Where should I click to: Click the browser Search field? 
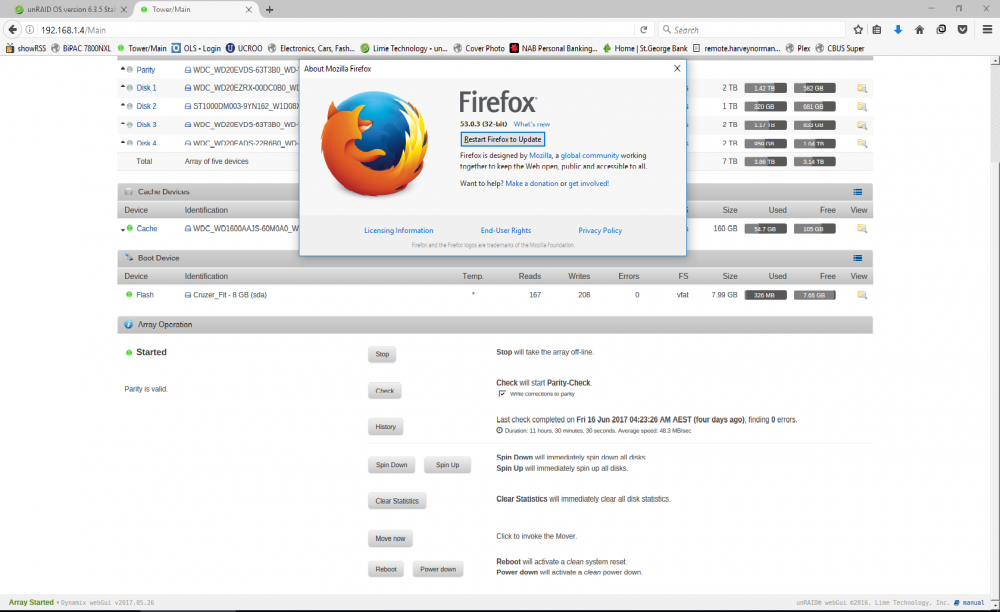tap(752, 29)
